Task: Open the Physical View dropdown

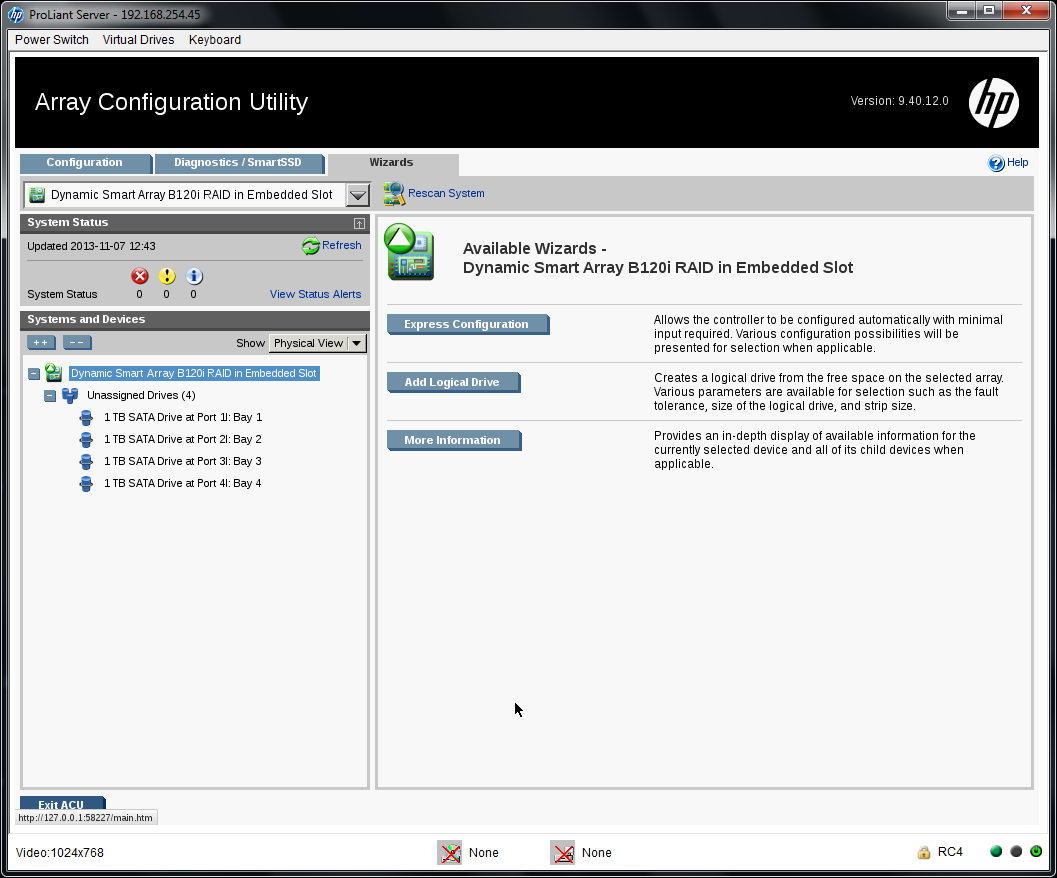Action: click(x=318, y=343)
